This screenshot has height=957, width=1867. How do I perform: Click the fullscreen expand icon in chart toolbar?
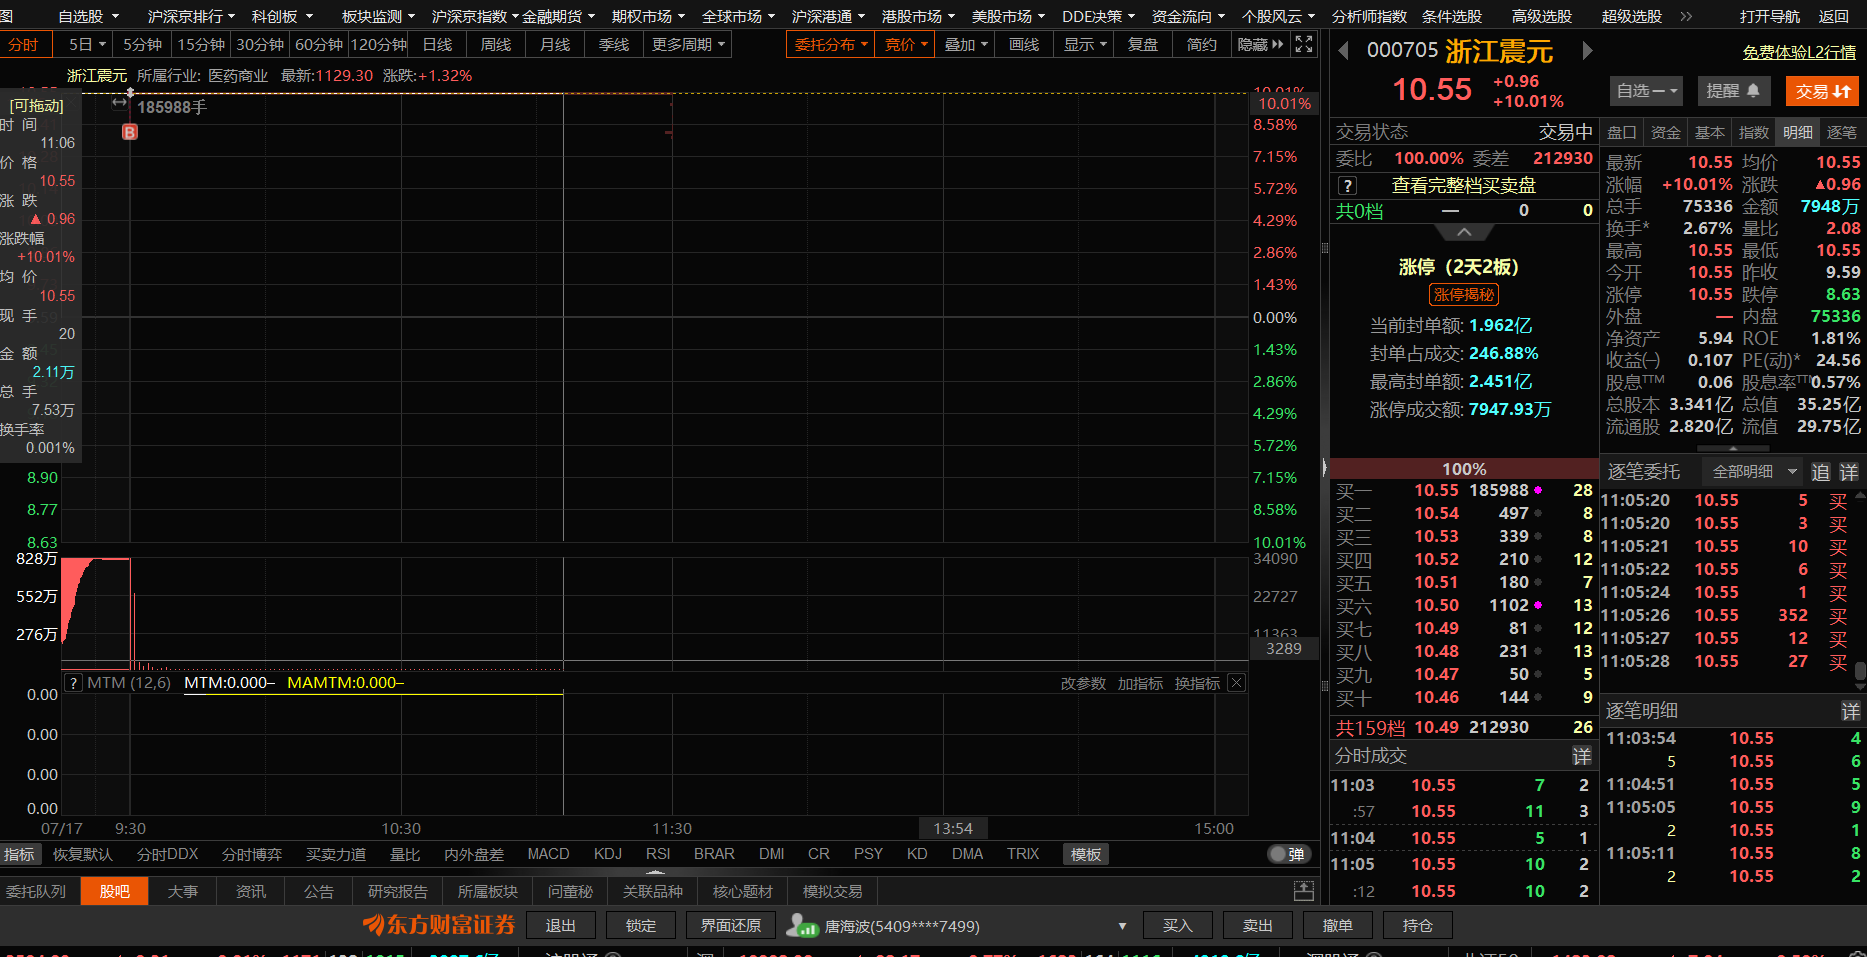coord(1304,44)
